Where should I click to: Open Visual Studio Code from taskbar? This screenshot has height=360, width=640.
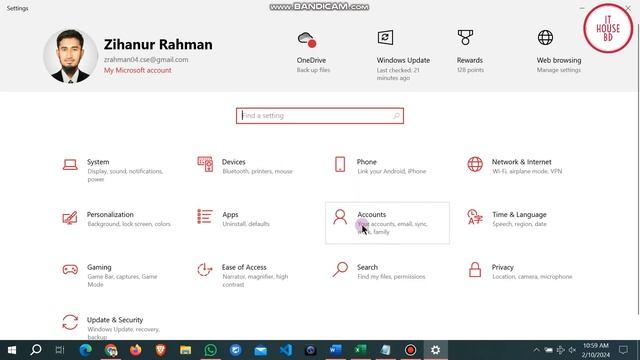[286, 350]
